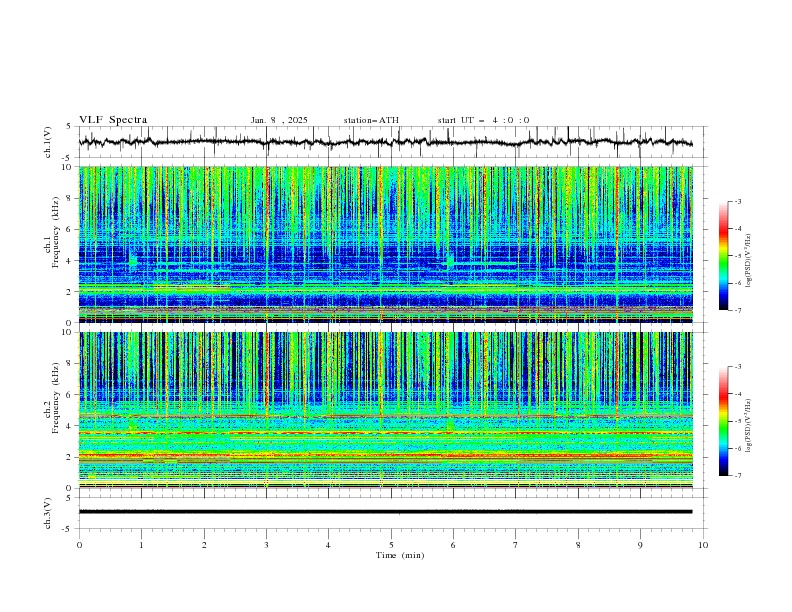Click the "-7" label on lower colorbar
The image size is (792, 612).
pos(737,476)
